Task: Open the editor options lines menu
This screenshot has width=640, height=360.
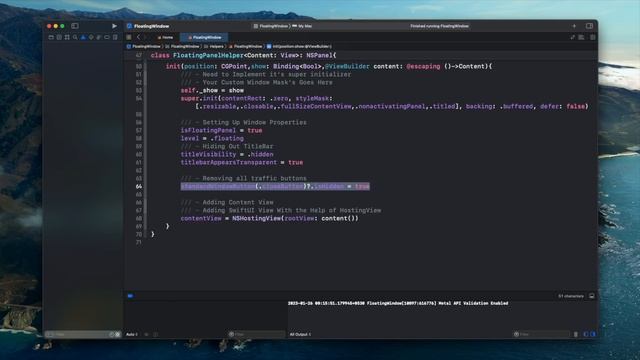Action: click(x=581, y=37)
